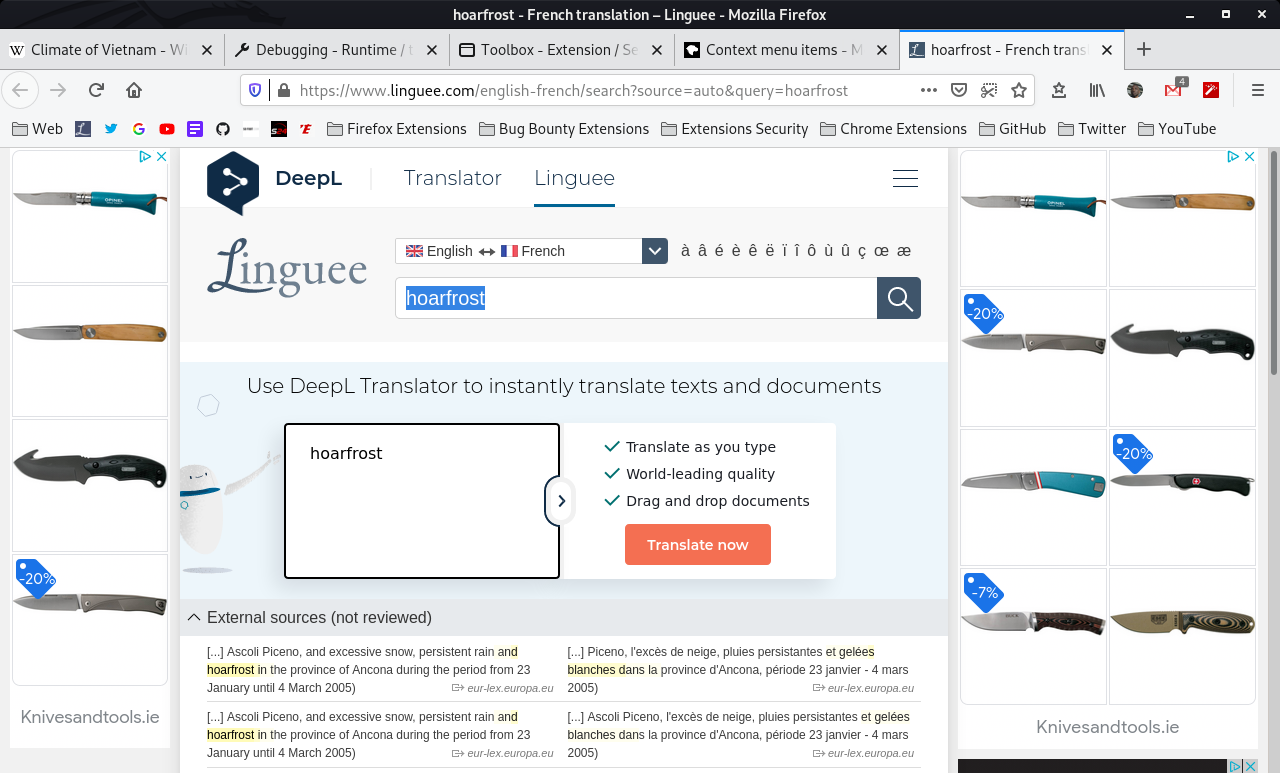Click the hoarfrost search input field

tap(636, 298)
